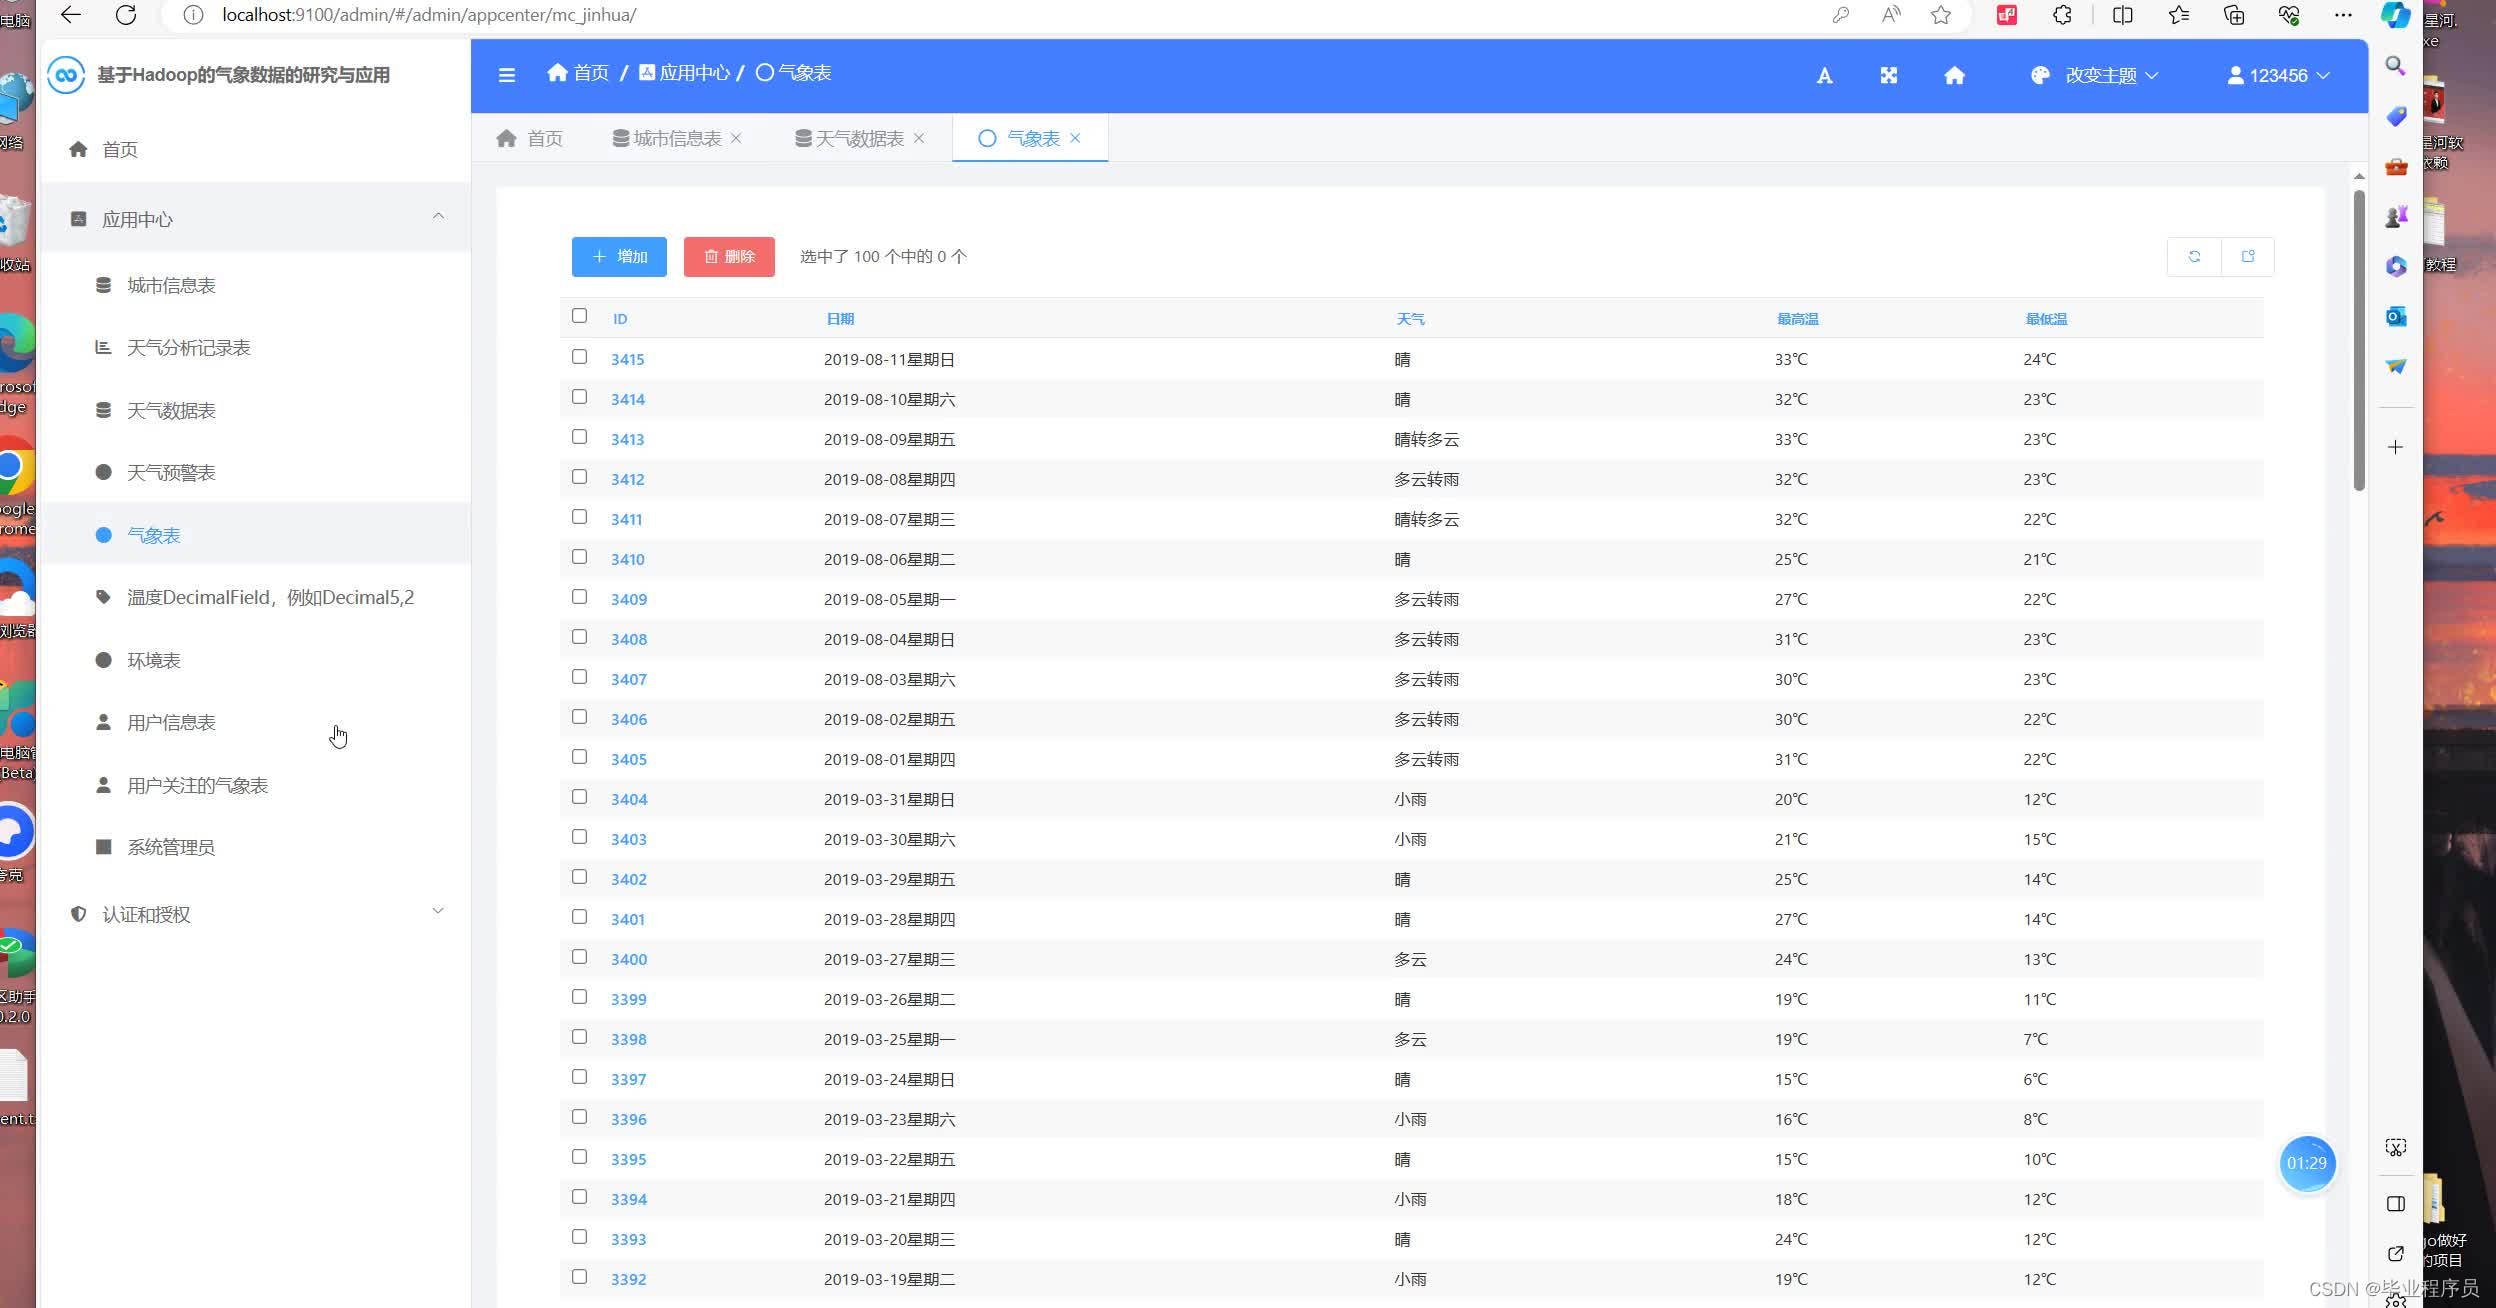This screenshot has width=2496, height=1308.
Task: Check the checkbox for row 3415
Action: point(579,357)
